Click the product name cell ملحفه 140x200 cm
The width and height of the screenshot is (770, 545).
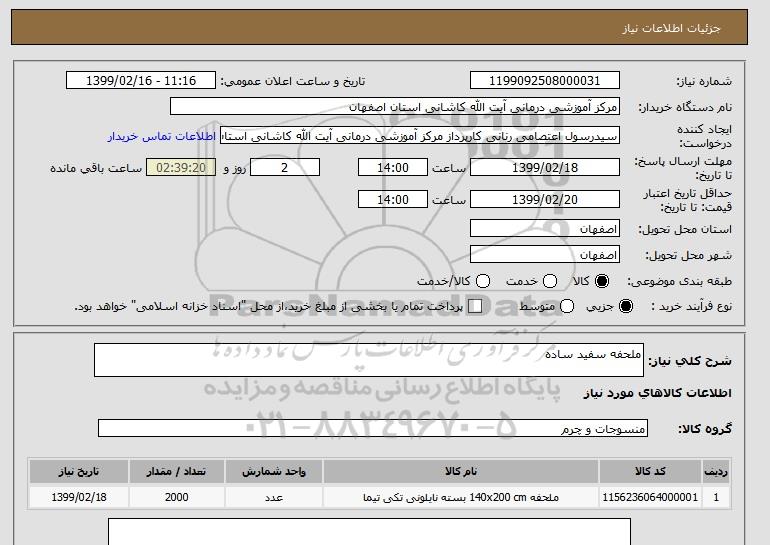tap(461, 497)
